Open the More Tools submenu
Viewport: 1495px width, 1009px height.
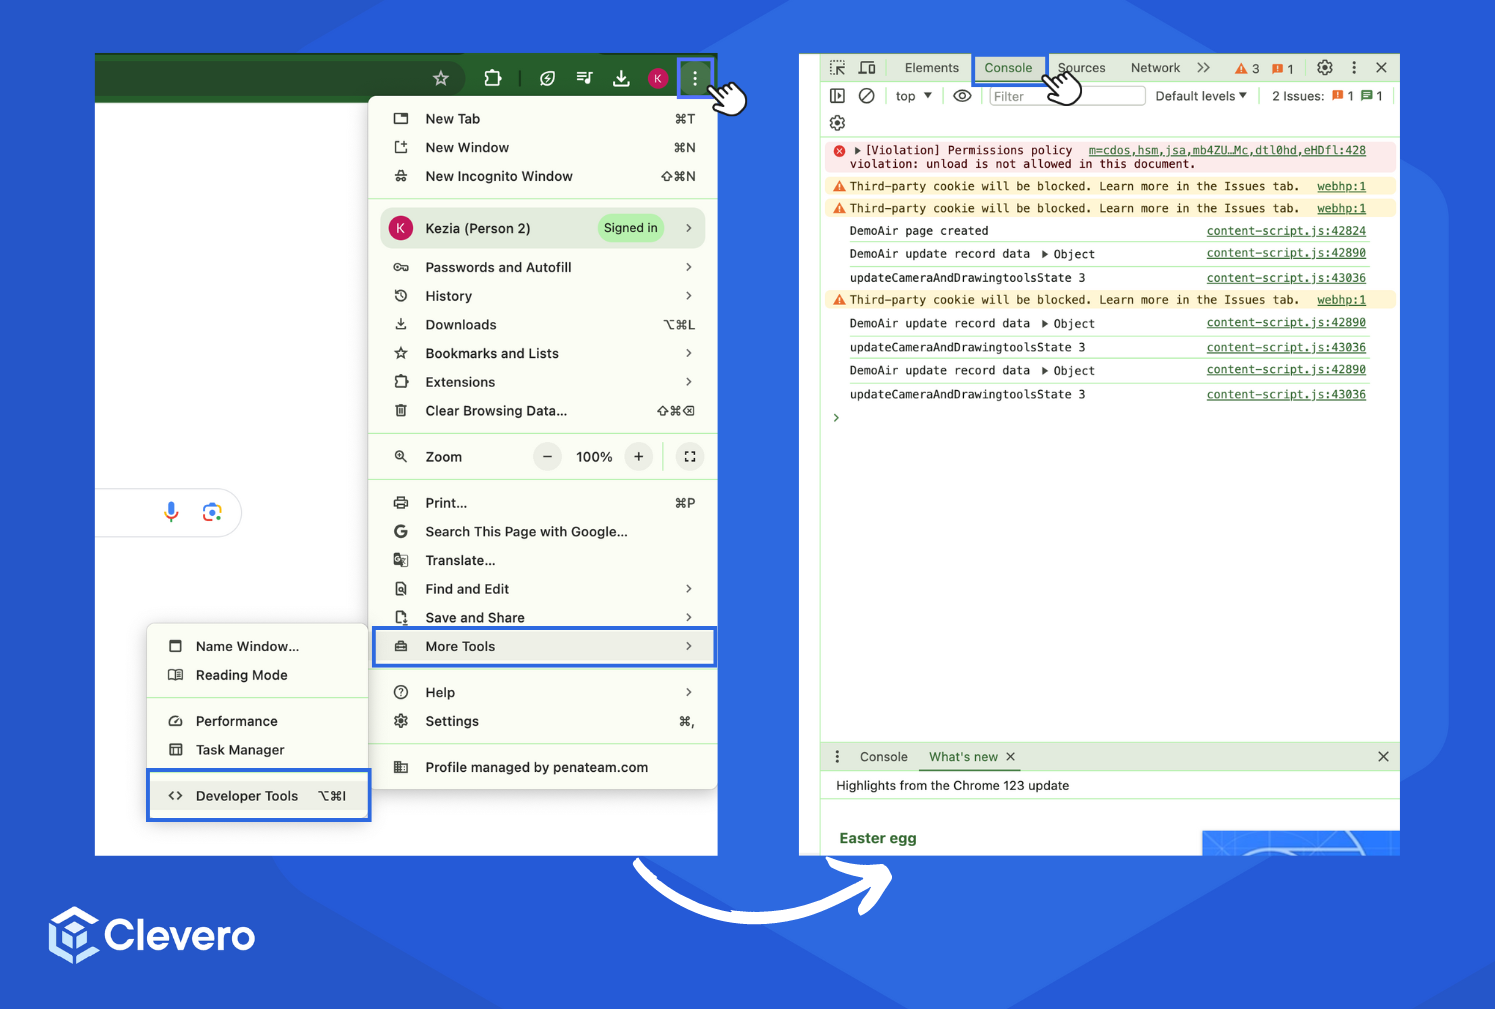(x=544, y=647)
